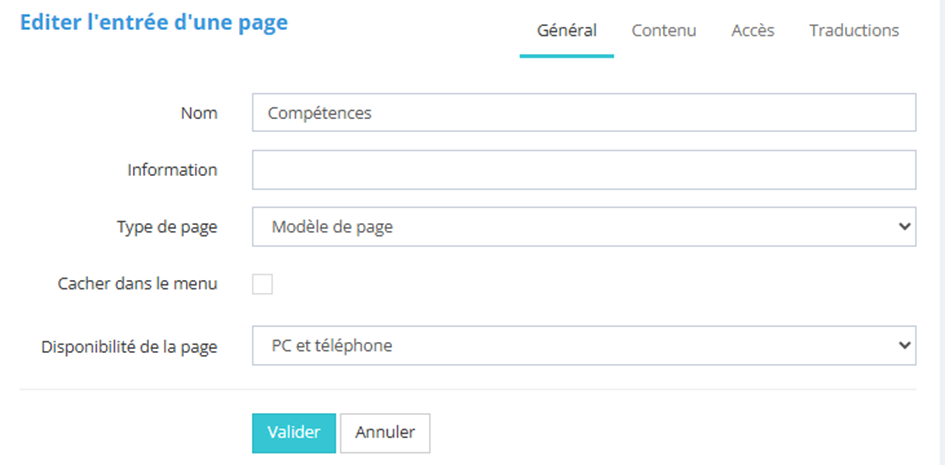The image size is (945, 465).
Task: Click the Type de page label text
Action: click(167, 227)
